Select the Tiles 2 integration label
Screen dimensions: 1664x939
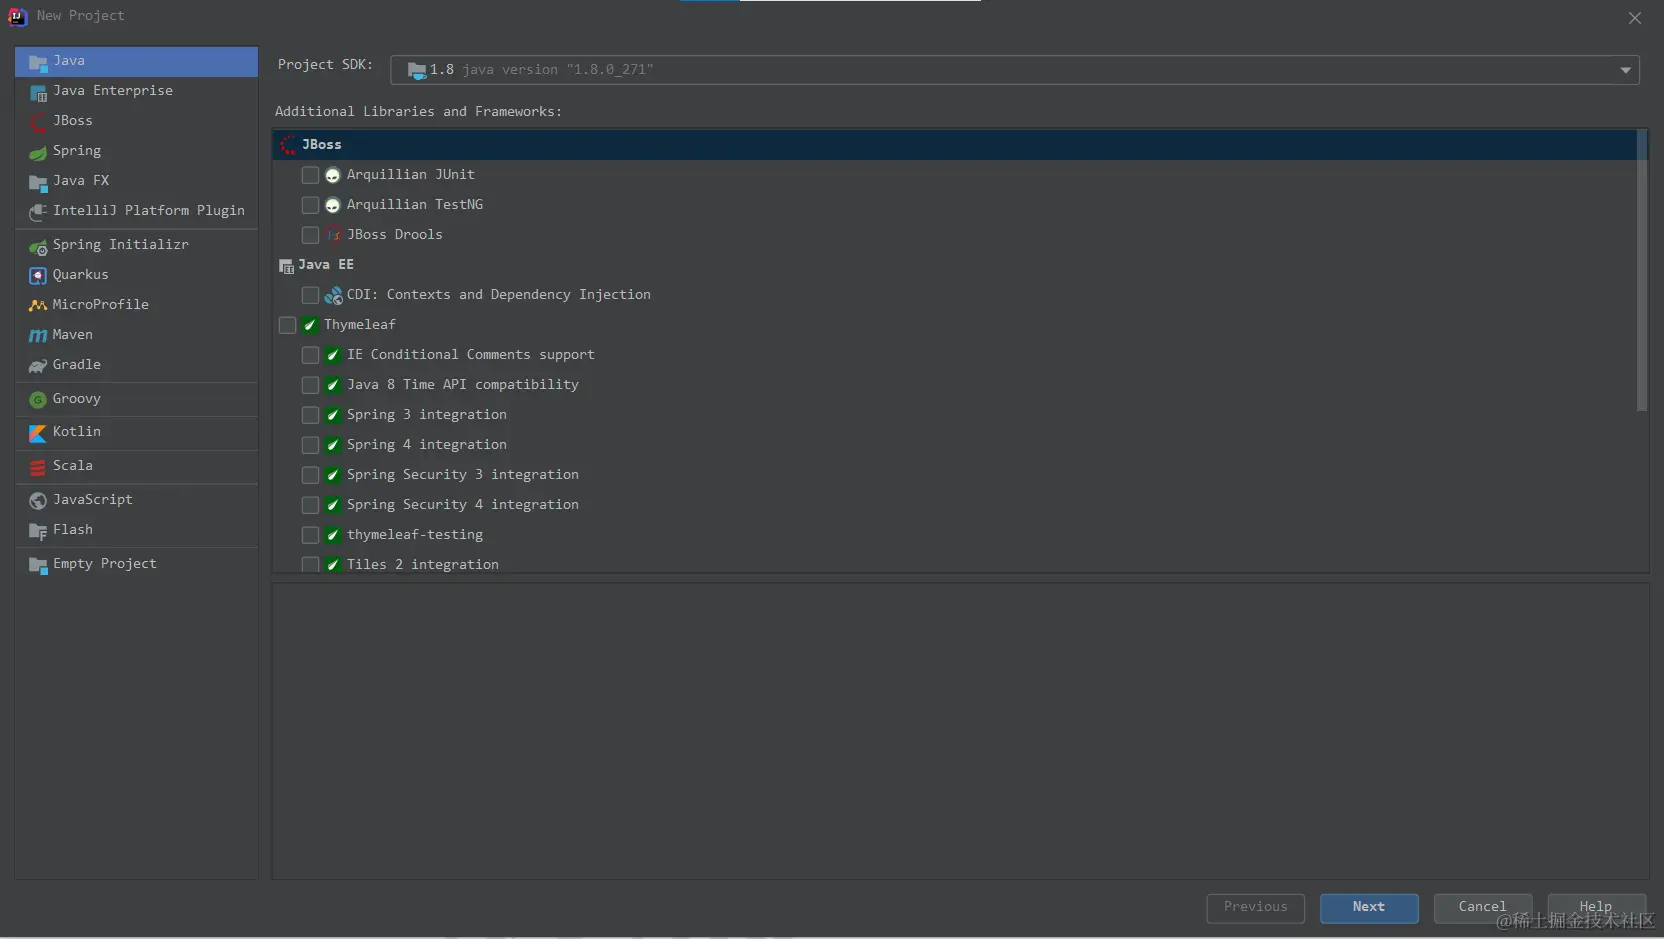pyautogui.click(x=423, y=565)
